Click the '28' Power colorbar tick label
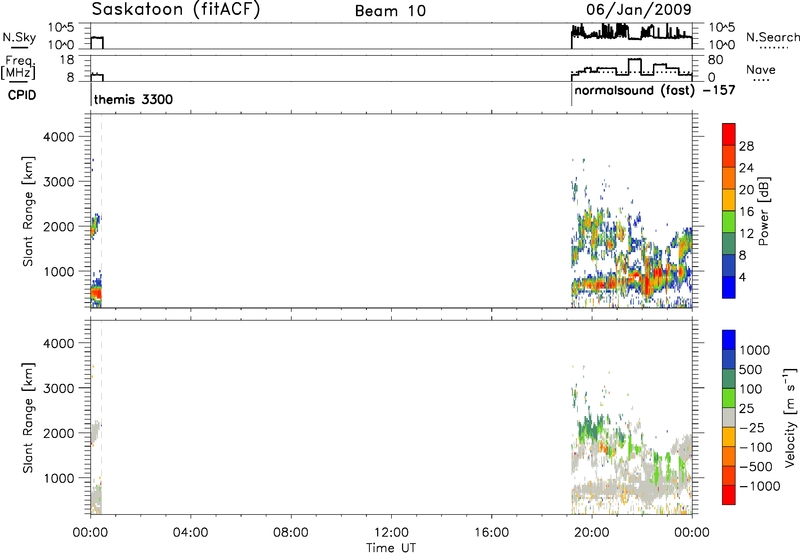The width and height of the screenshot is (800, 554). [x=746, y=146]
